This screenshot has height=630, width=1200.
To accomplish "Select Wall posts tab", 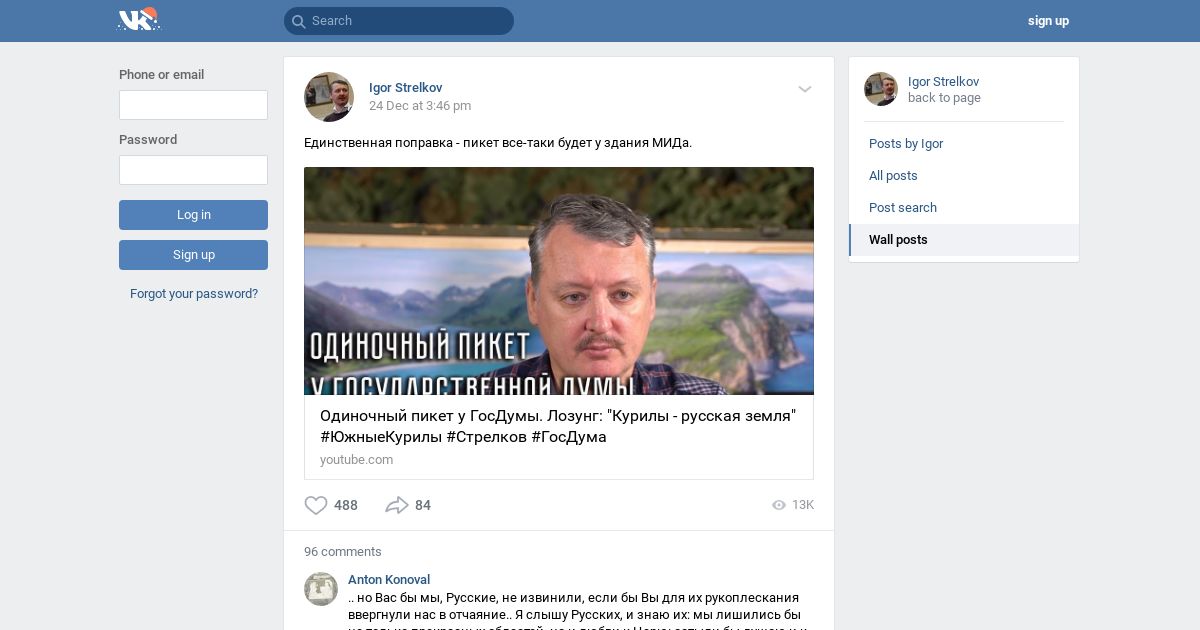I will point(964,240).
